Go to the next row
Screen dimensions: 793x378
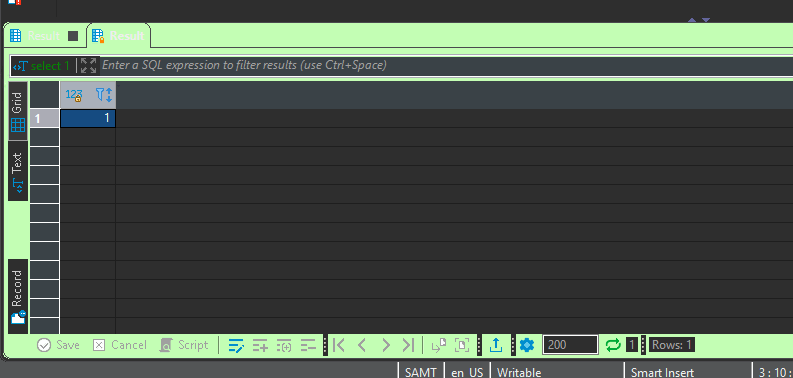pyautogui.click(x=385, y=345)
